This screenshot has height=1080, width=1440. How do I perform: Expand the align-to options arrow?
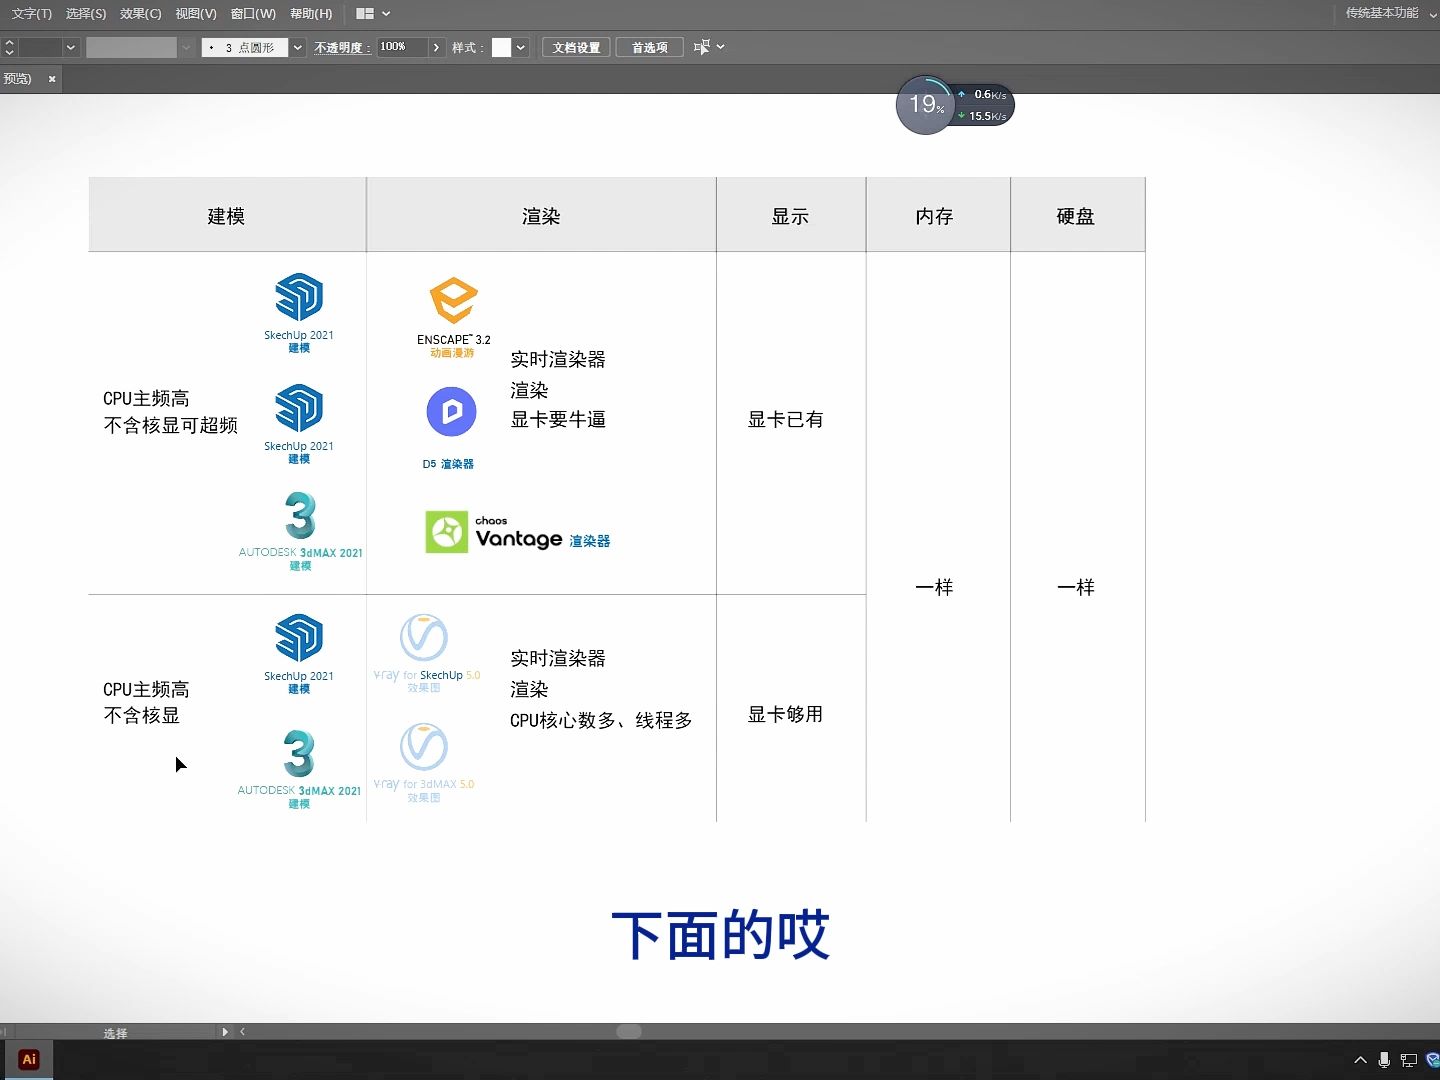720,47
